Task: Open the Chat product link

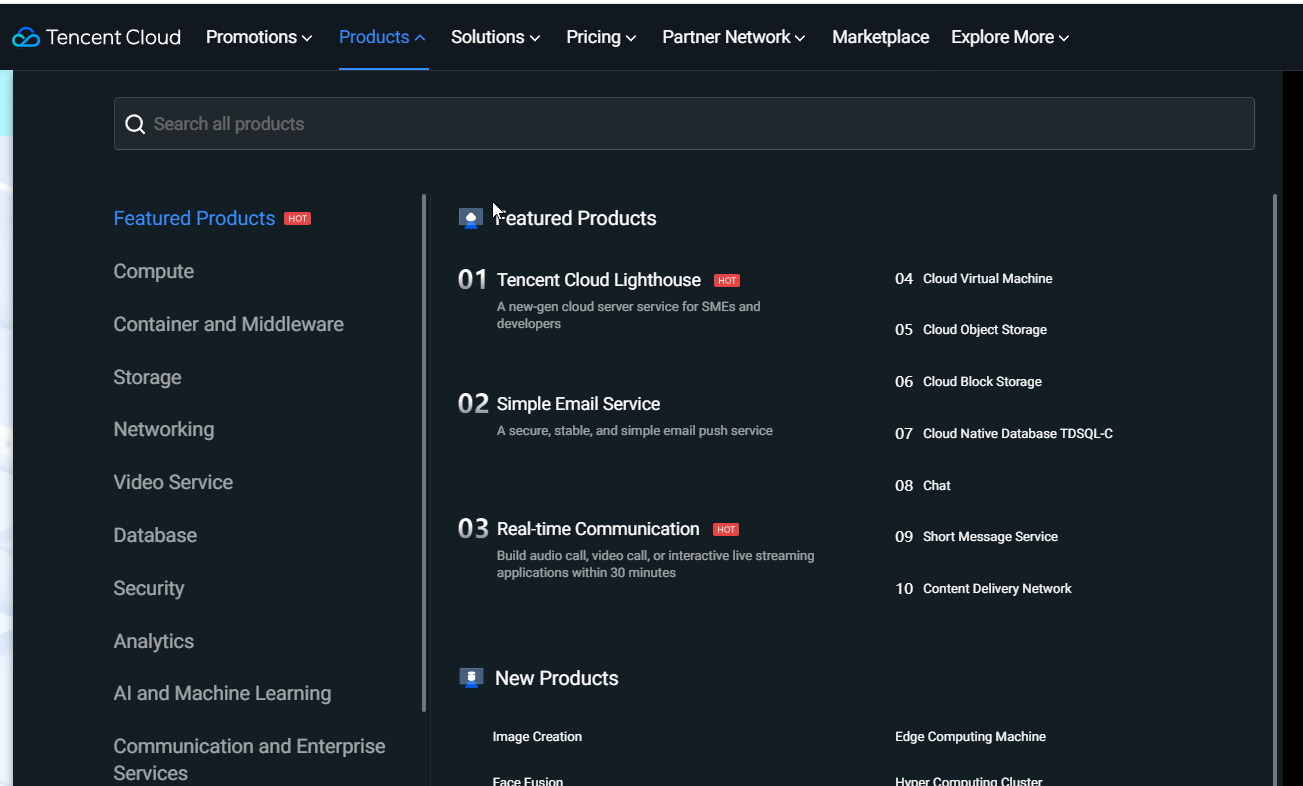Action: [x=937, y=486]
